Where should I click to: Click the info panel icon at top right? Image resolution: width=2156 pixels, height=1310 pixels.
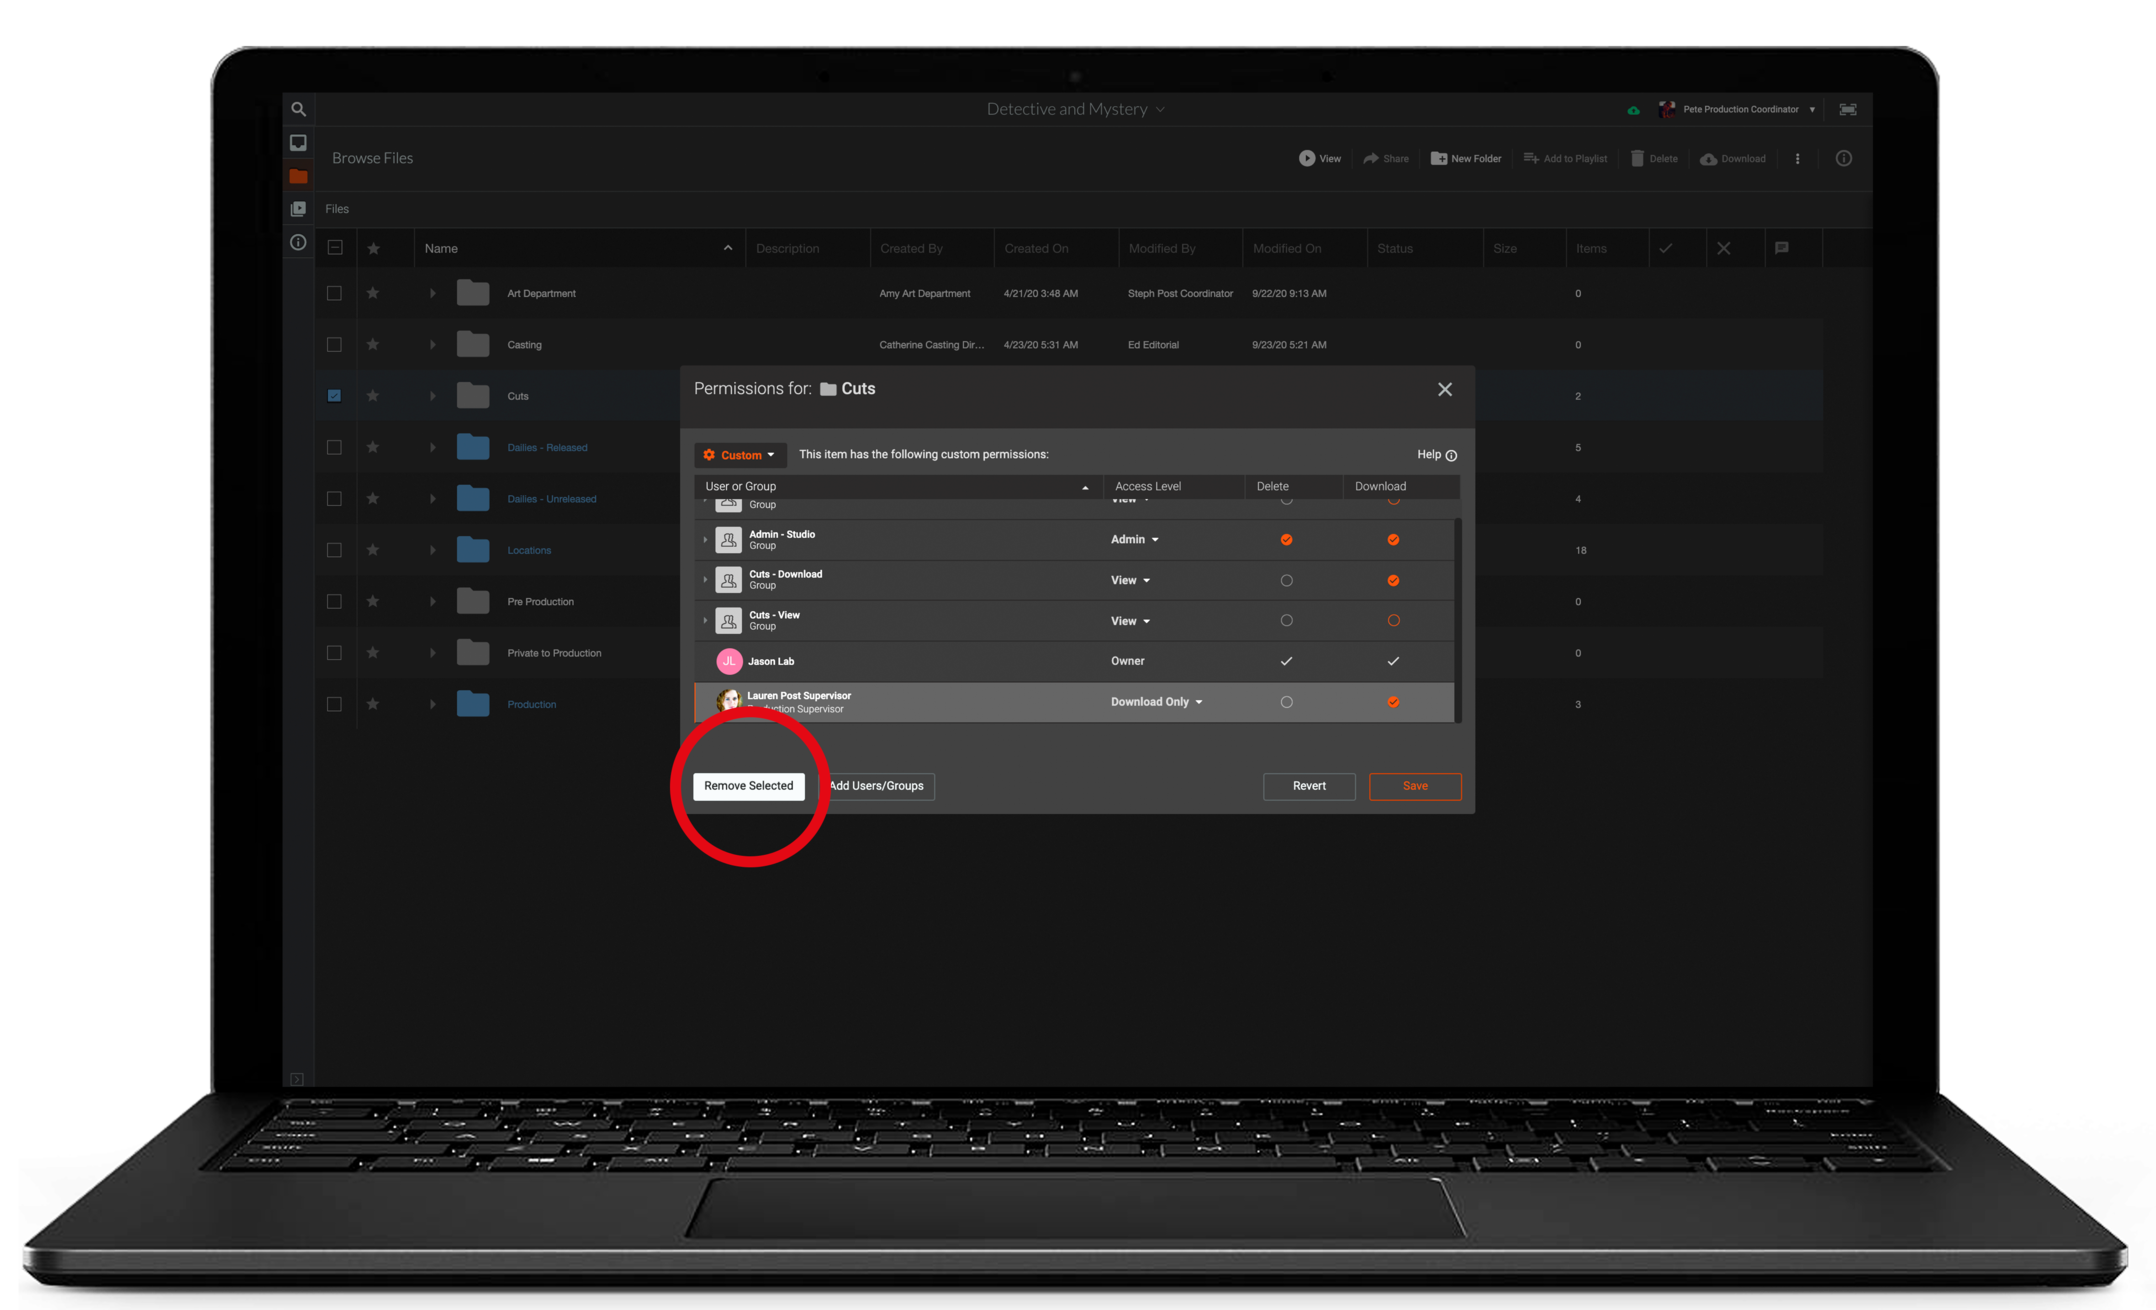pyautogui.click(x=1843, y=158)
